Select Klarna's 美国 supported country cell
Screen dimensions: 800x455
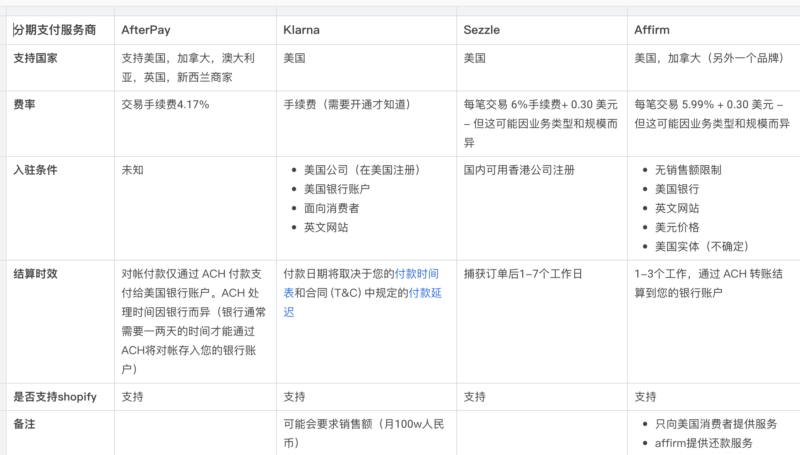366,68
